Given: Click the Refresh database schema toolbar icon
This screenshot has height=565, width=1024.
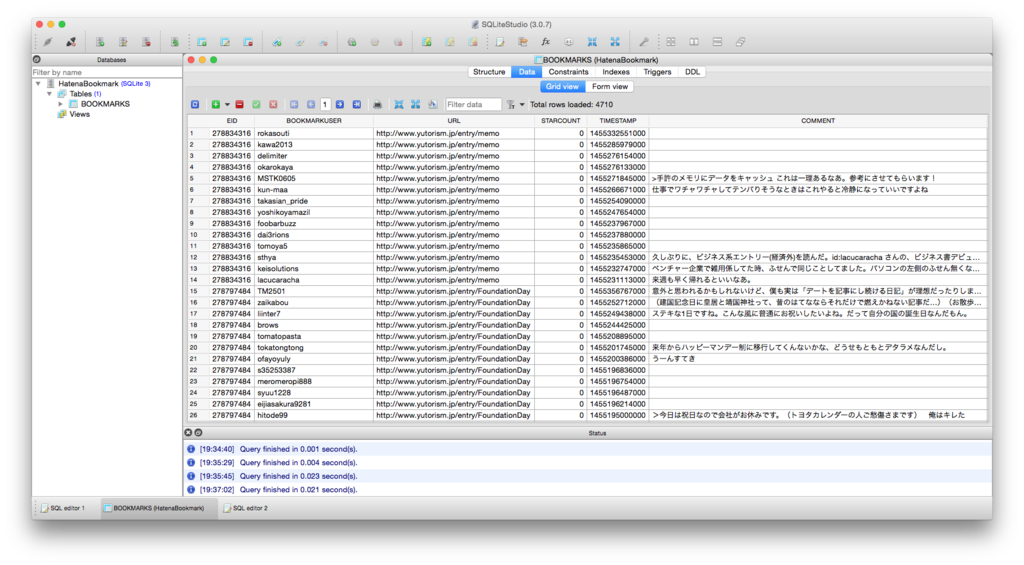Looking at the screenshot, I should click(174, 42).
